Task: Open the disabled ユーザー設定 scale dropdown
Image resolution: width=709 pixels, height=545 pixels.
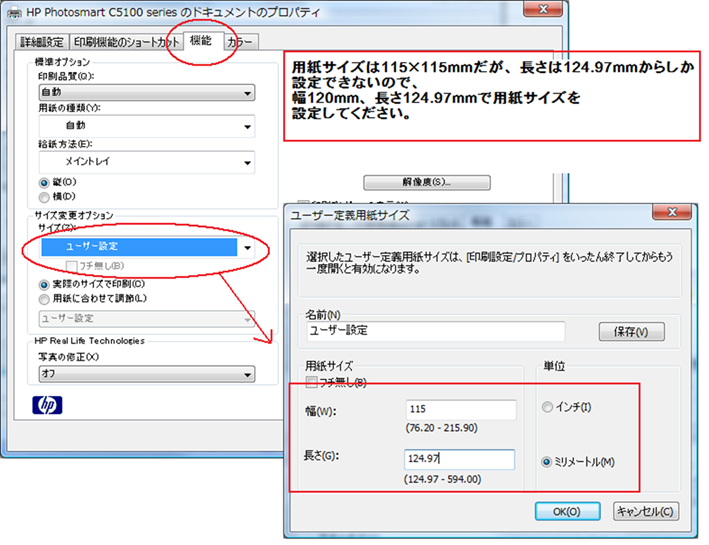Action: pos(147,319)
